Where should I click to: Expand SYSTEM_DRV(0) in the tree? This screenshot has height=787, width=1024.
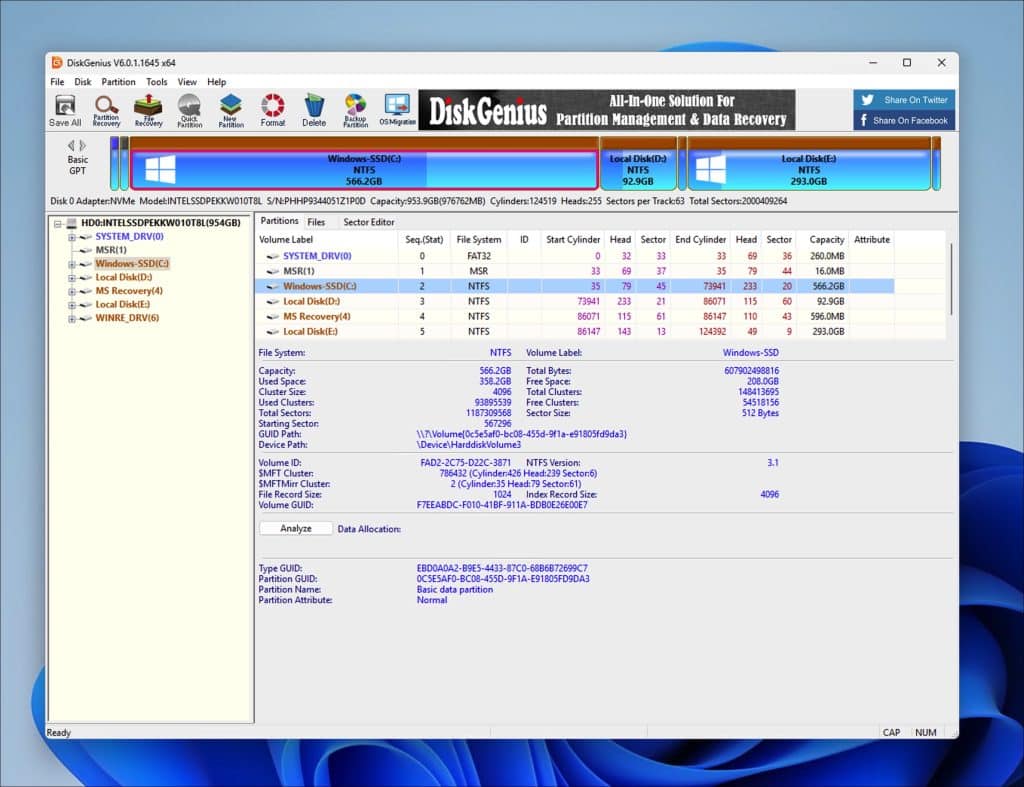pyautogui.click(x=72, y=237)
